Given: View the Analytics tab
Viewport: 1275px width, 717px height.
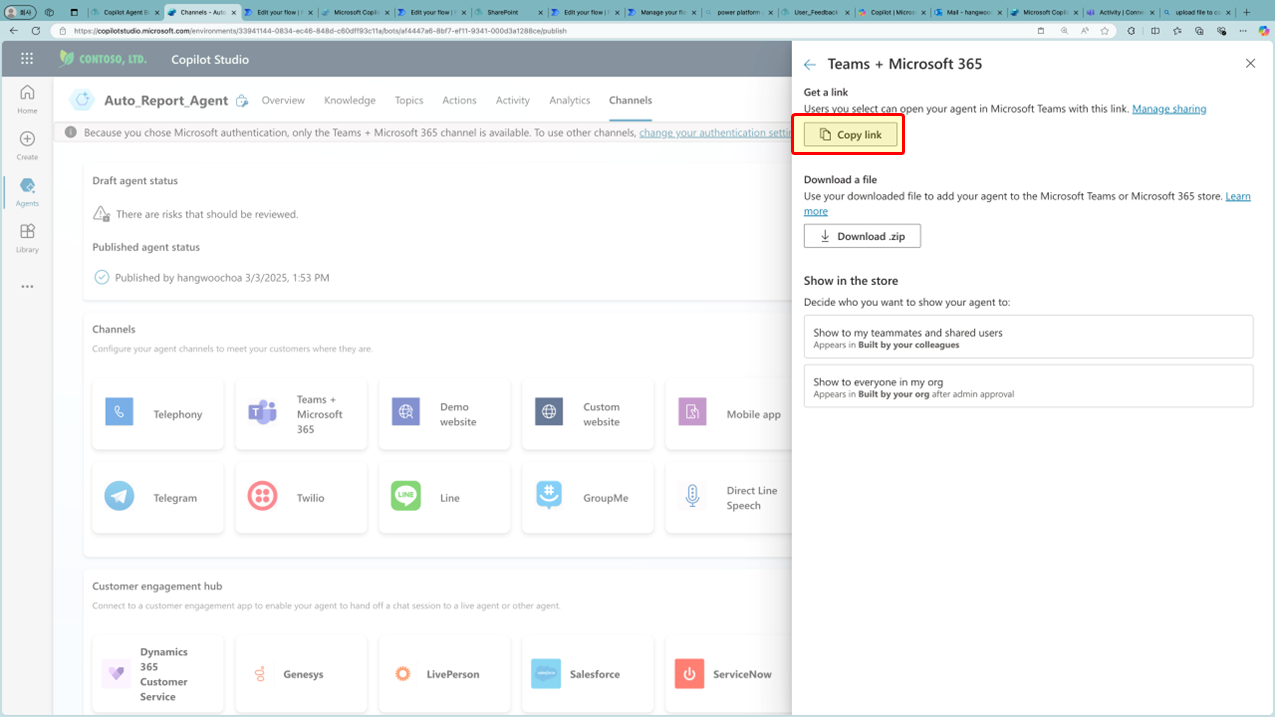Looking at the screenshot, I should 570,100.
